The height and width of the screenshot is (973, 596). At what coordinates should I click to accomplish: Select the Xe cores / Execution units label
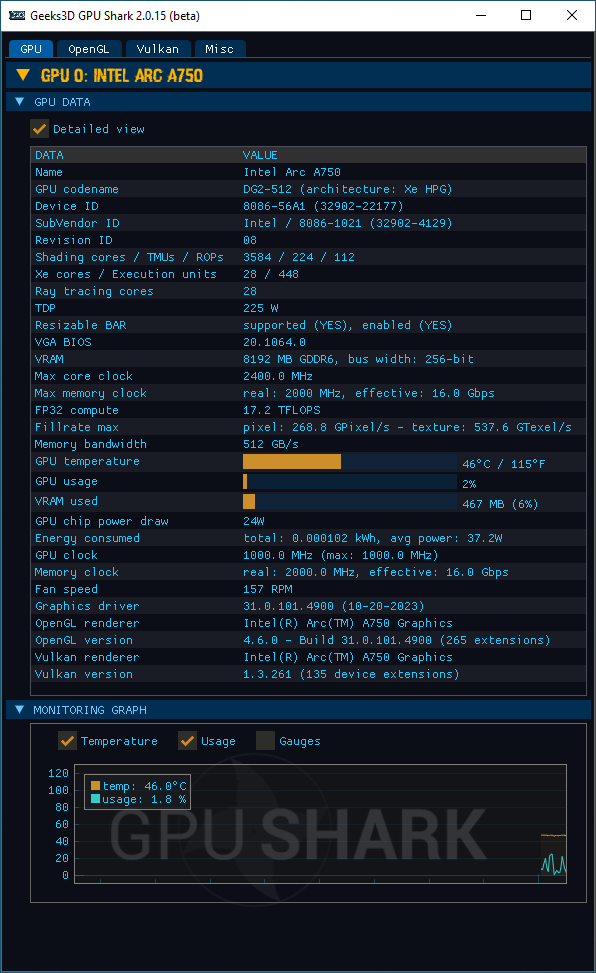point(125,274)
